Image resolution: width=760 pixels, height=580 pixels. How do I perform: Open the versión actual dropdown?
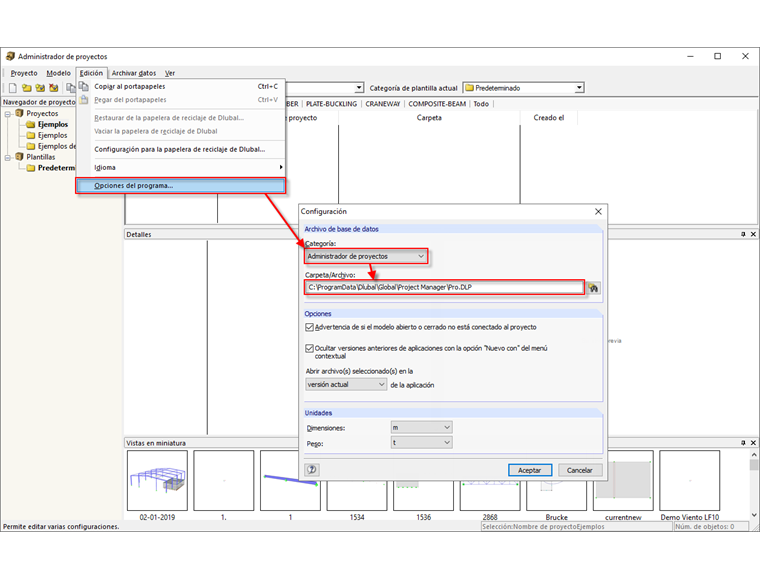346,384
